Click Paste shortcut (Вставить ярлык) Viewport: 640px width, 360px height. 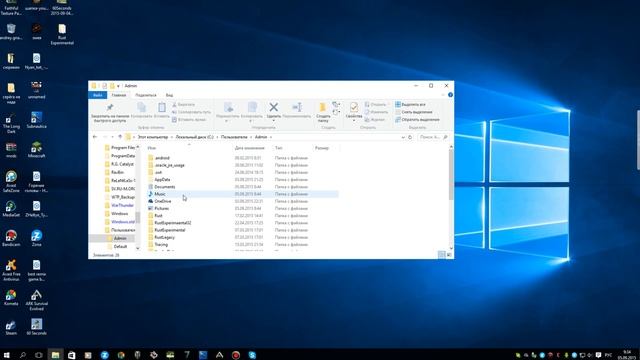tap(189, 120)
